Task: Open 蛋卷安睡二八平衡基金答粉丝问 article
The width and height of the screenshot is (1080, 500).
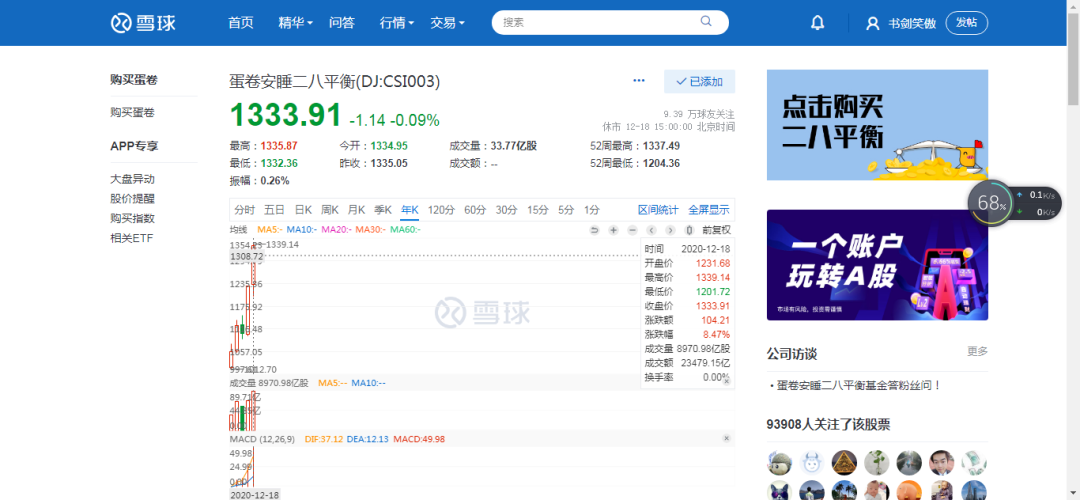Action: coord(859,386)
